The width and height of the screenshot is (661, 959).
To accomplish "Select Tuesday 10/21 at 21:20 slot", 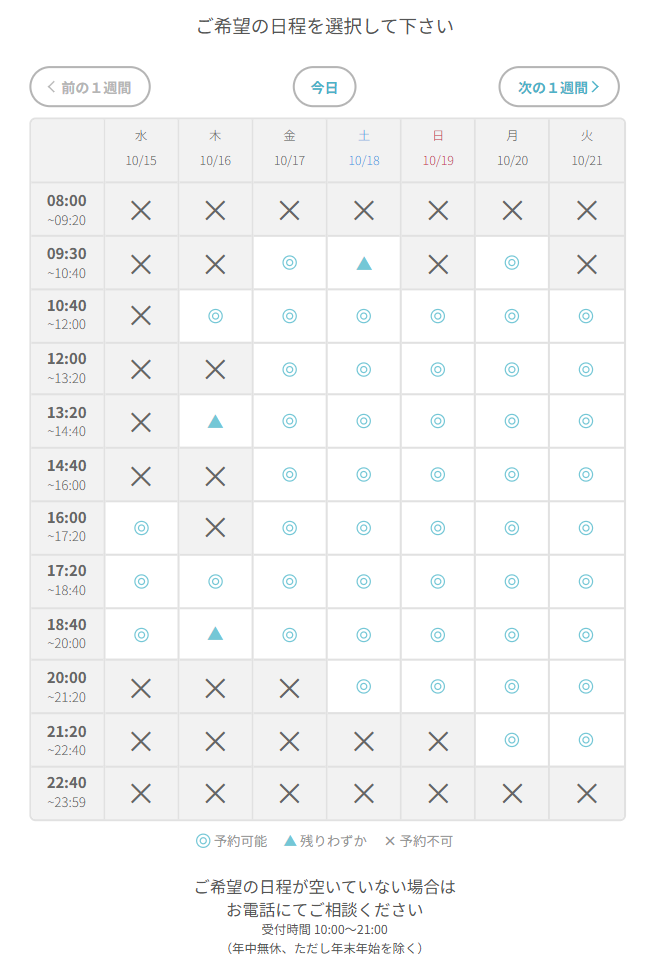I will (586, 740).
